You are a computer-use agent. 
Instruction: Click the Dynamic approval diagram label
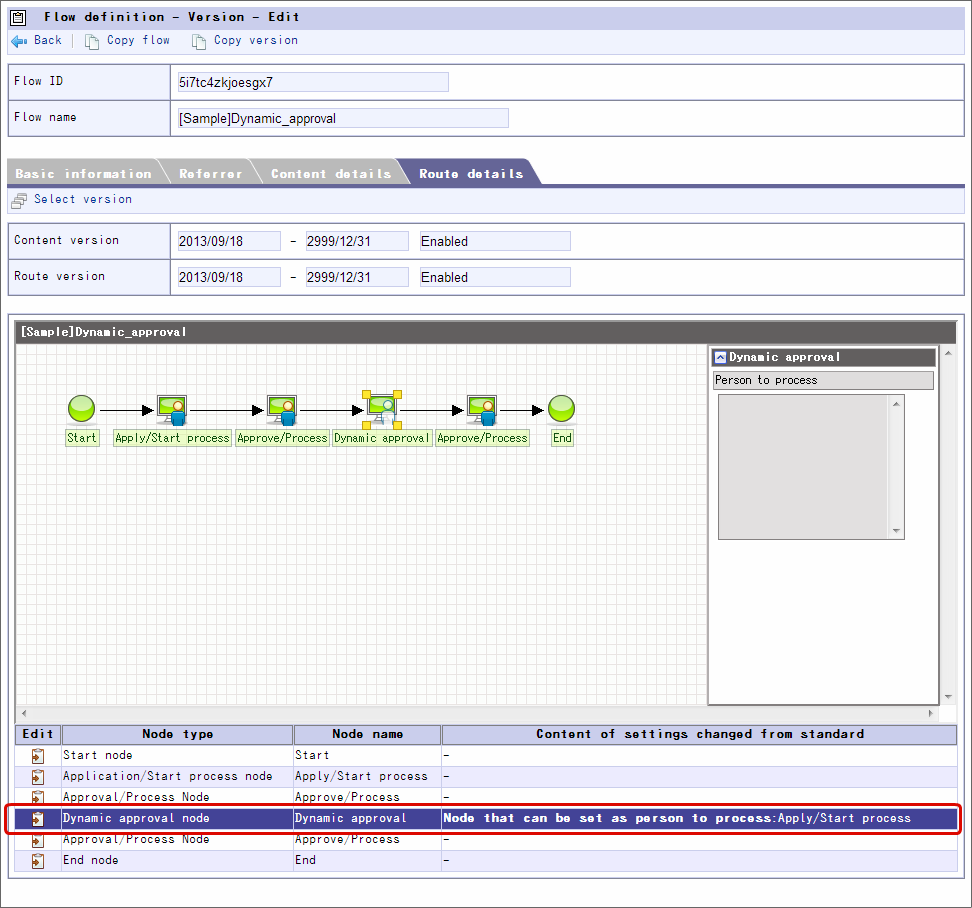[382, 438]
